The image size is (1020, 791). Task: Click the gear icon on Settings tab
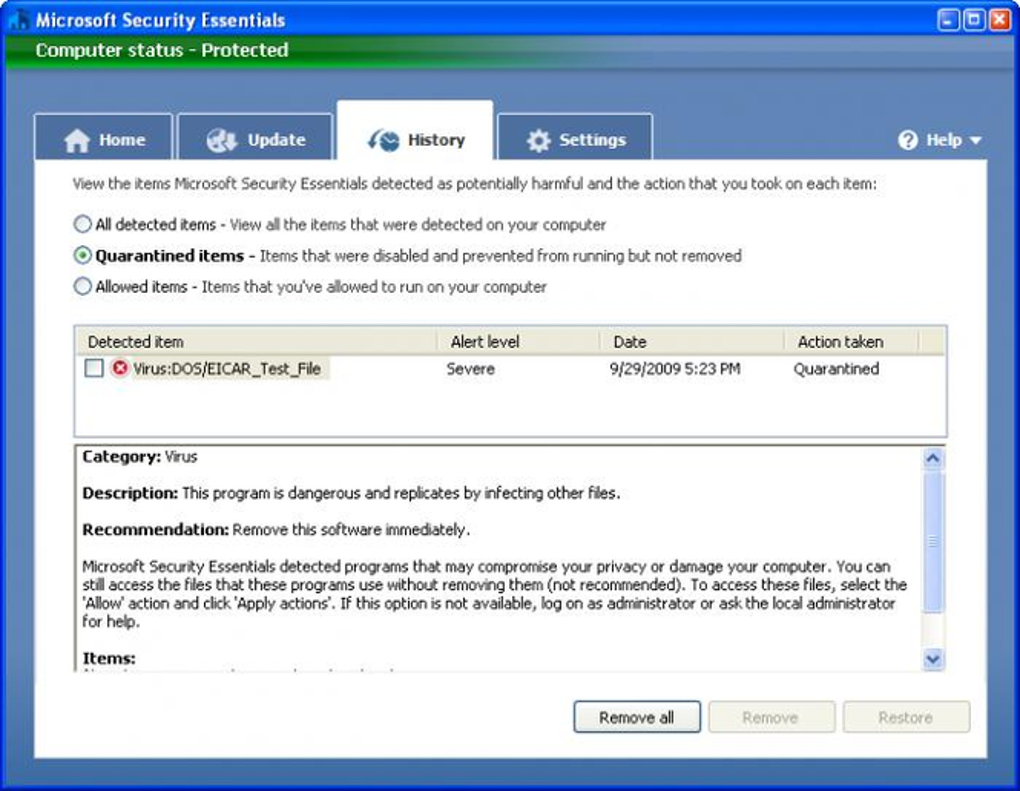(538, 140)
